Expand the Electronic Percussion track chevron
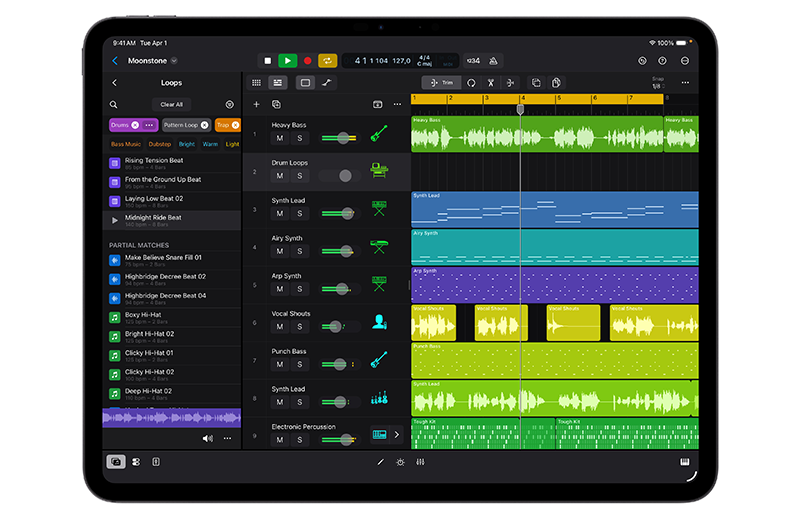Viewport: 800px width, 524px height. 396,434
